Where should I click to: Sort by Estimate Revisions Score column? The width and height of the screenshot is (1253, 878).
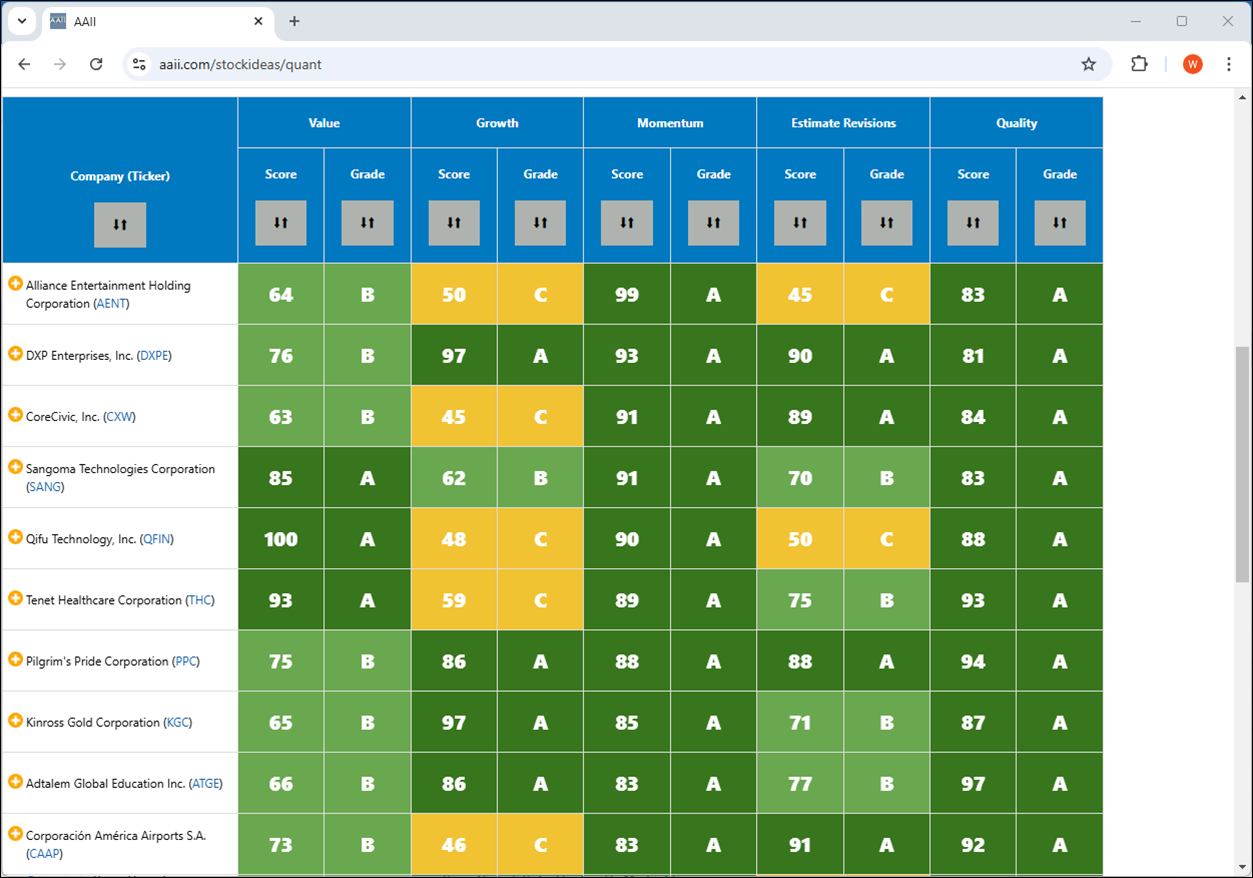(800, 223)
